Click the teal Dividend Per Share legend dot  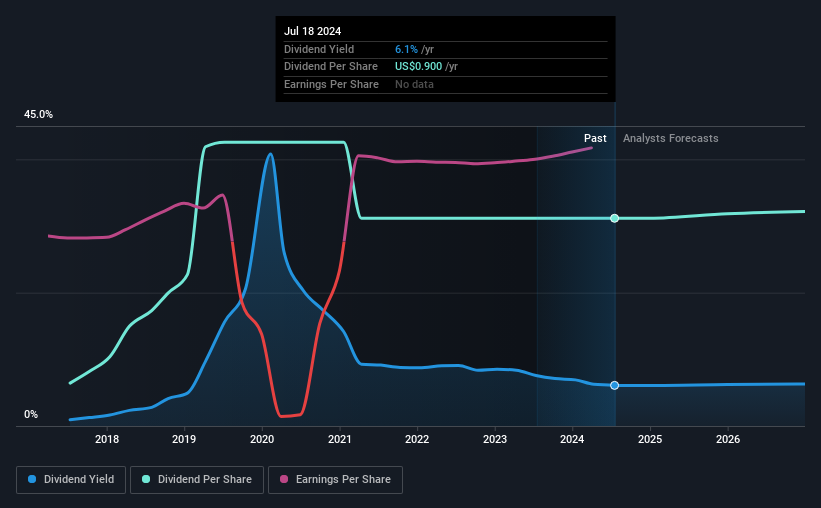coord(146,479)
